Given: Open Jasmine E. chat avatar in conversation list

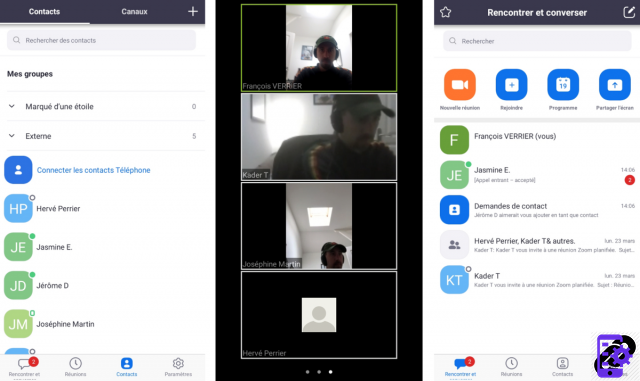Looking at the screenshot, I should [x=454, y=175].
